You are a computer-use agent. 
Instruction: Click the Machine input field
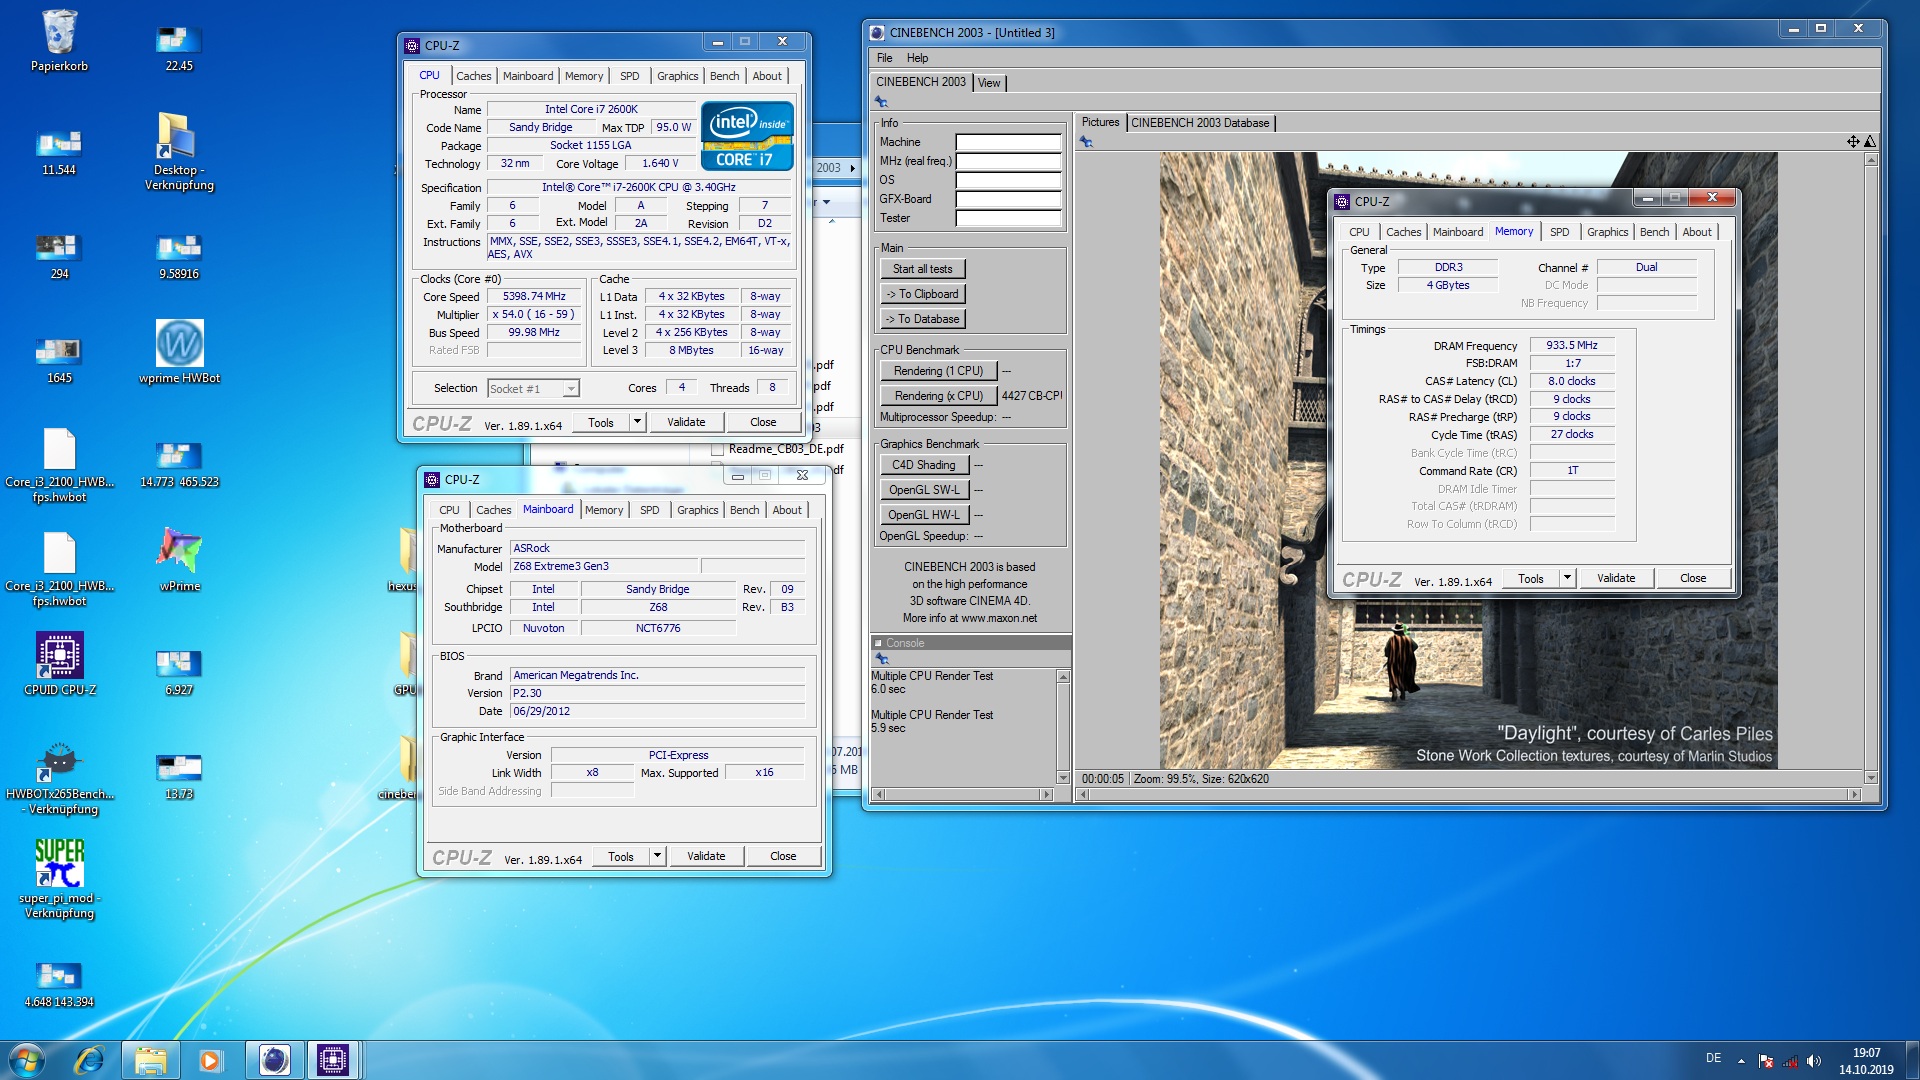(x=1008, y=142)
